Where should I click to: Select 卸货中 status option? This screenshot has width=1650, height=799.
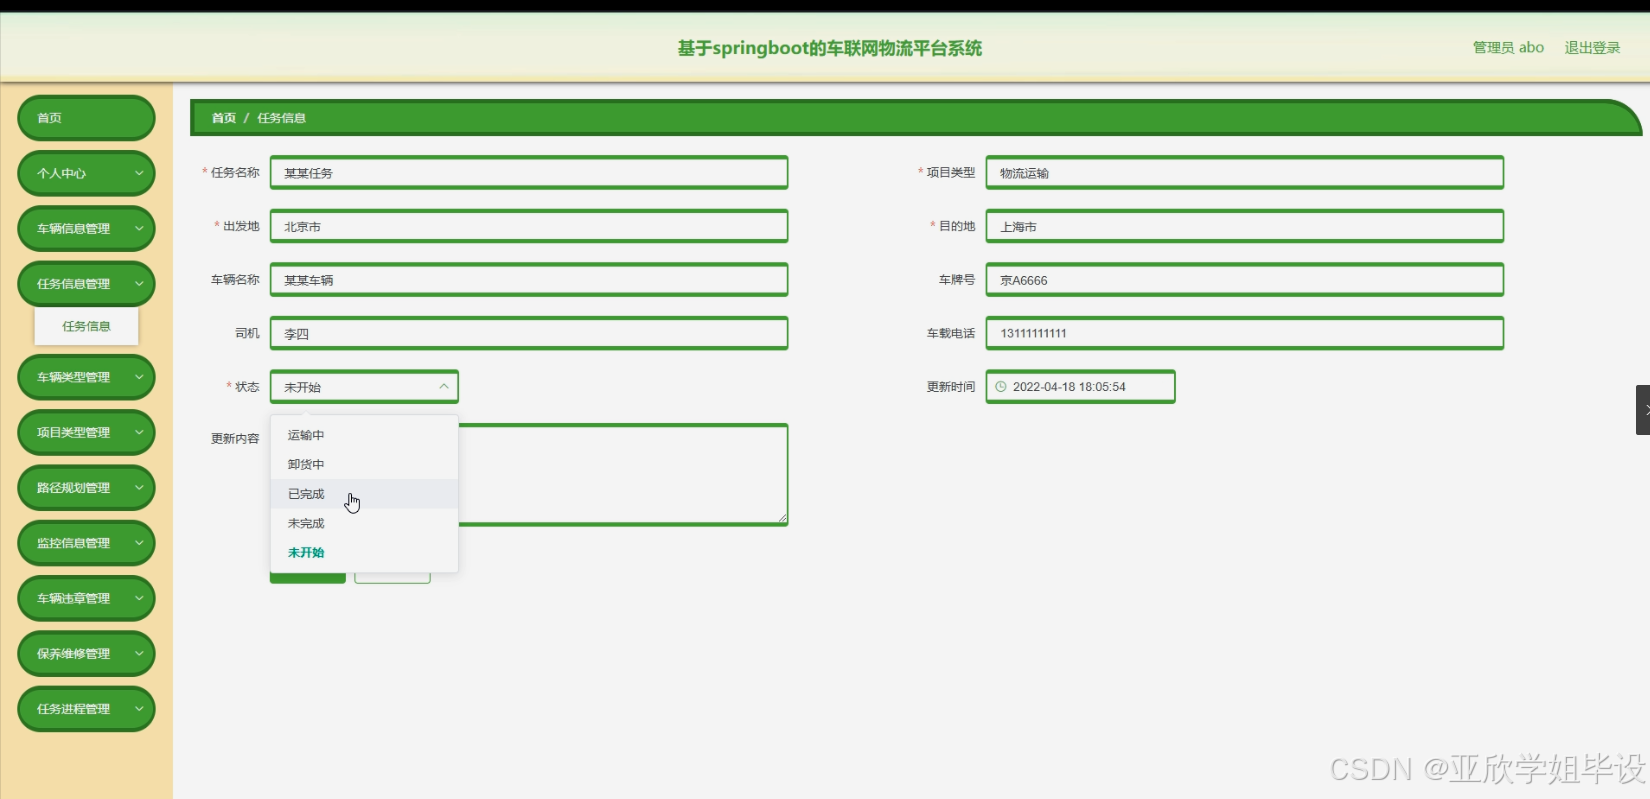pyautogui.click(x=364, y=464)
